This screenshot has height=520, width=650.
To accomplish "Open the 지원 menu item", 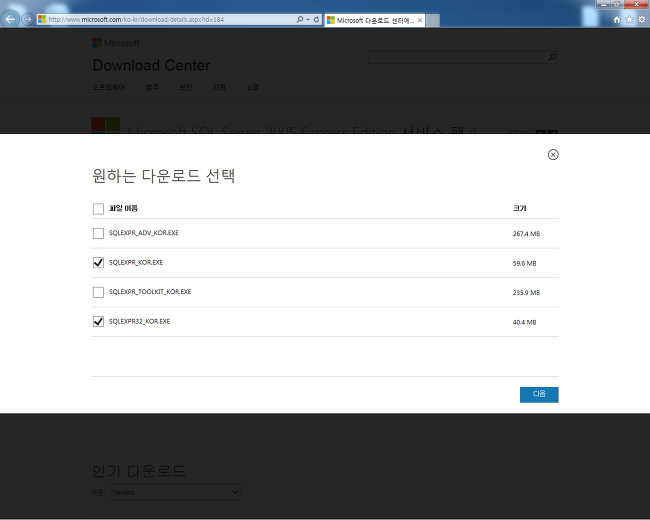I will 219,87.
